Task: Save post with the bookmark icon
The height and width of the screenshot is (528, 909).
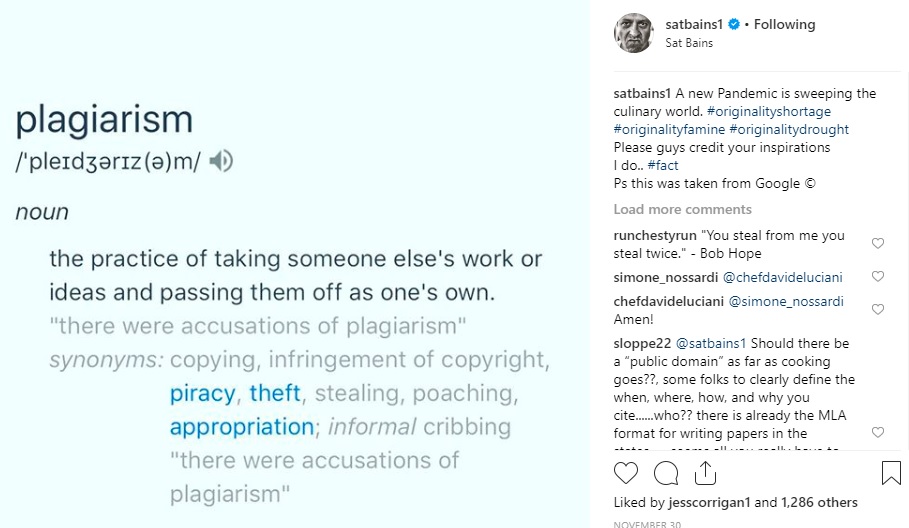Action: pyautogui.click(x=891, y=472)
